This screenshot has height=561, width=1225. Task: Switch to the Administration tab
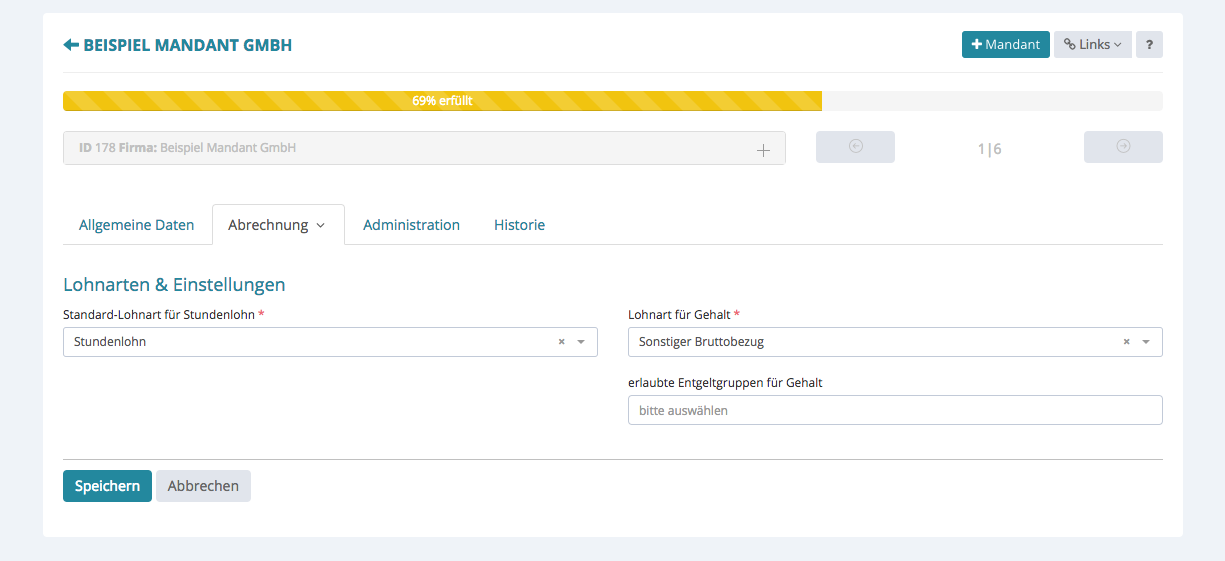coord(411,225)
